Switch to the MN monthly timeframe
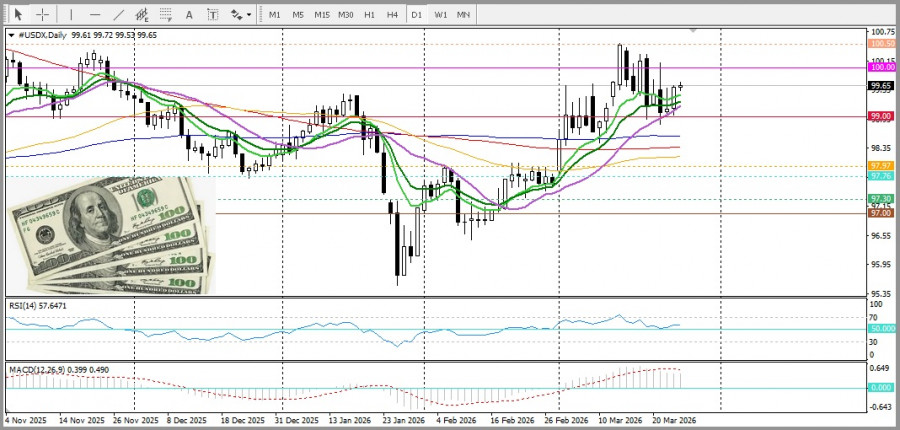This screenshot has width=900, height=430. pos(464,15)
